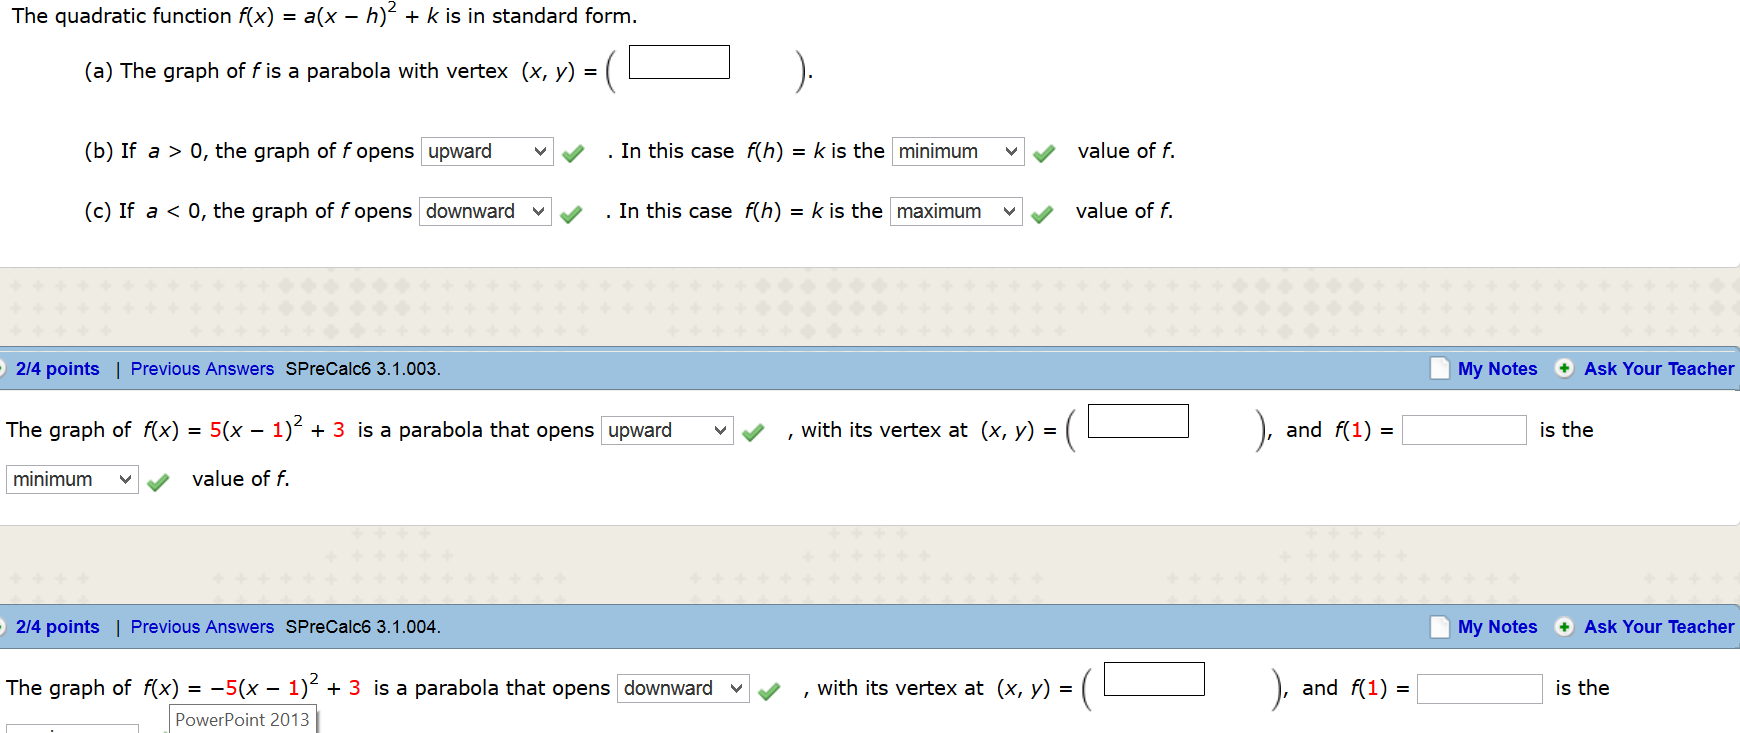
Task: Click the green plus icon beside Ask Your Teacher for 3.1.003
Action: pyautogui.click(x=1564, y=368)
